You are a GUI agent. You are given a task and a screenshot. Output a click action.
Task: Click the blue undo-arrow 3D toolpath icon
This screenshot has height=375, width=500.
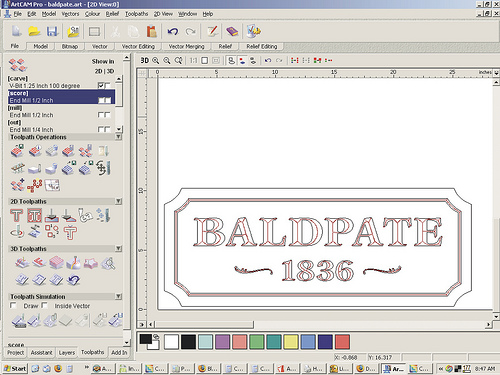pos(73,280)
